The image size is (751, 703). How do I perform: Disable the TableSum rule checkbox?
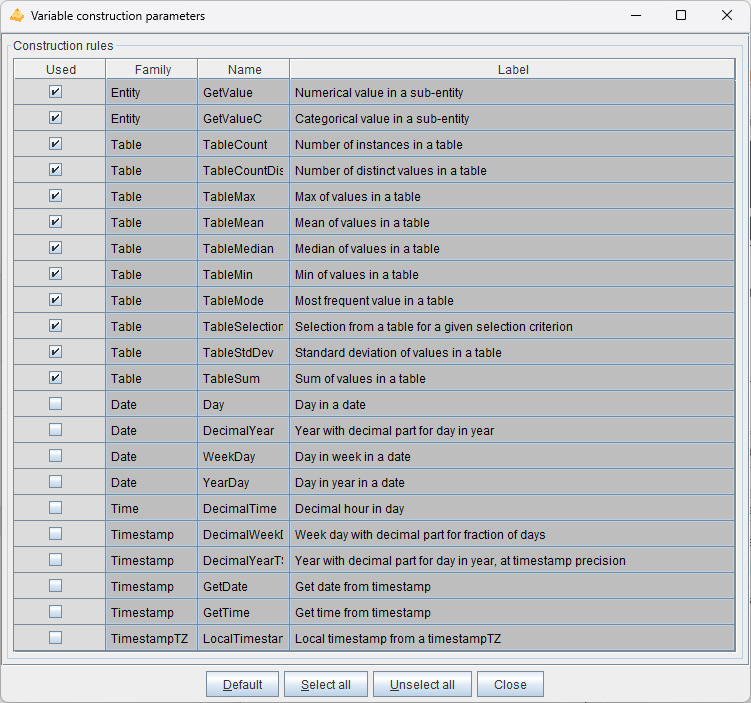56,377
